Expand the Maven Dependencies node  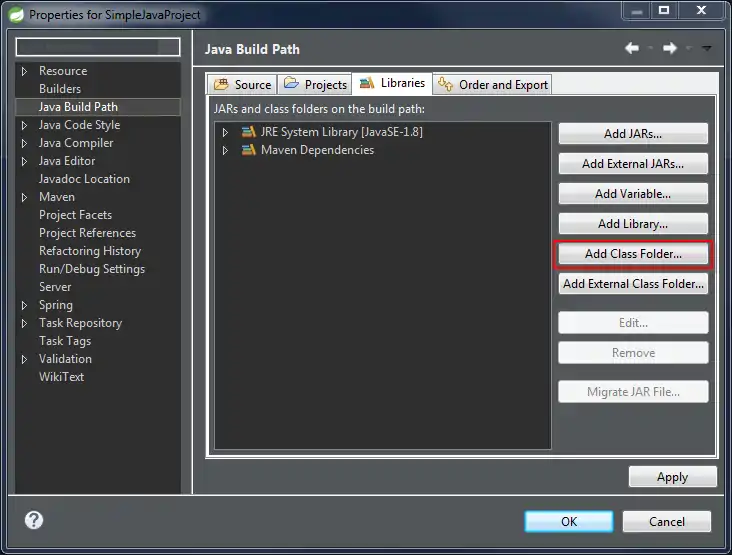point(226,150)
